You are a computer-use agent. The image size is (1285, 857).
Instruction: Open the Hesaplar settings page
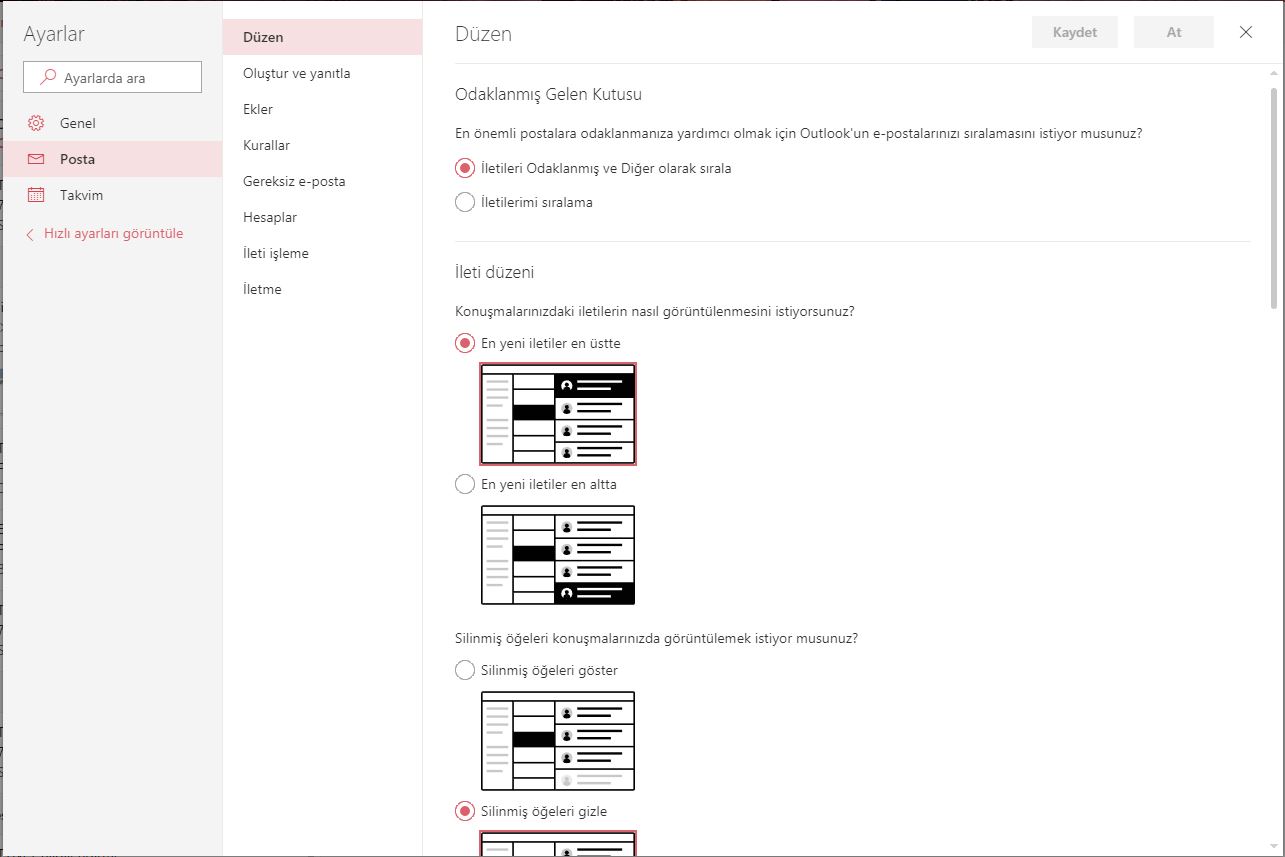click(x=322, y=217)
